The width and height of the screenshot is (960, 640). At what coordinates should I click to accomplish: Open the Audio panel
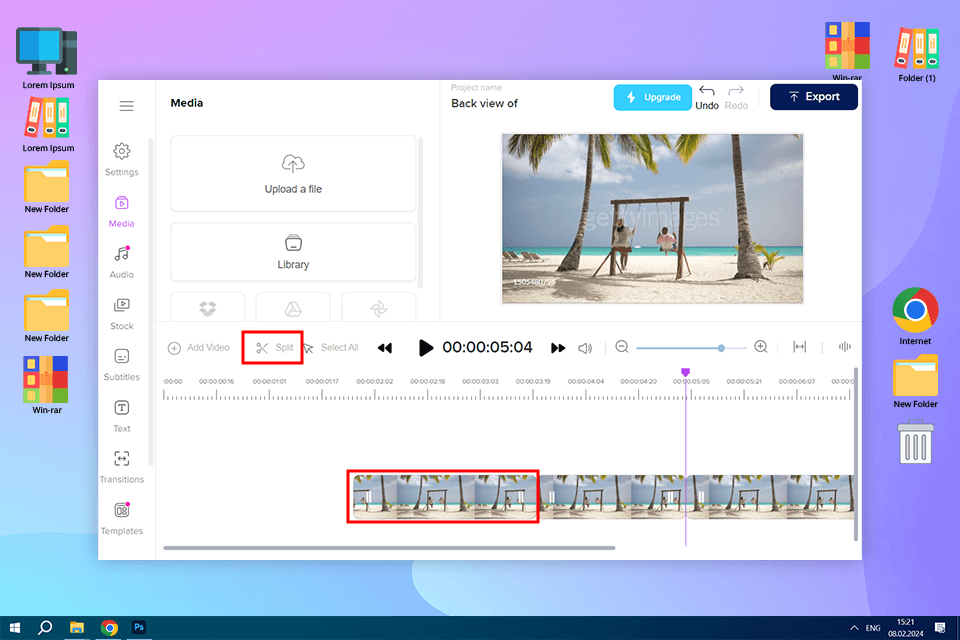click(121, 262)
